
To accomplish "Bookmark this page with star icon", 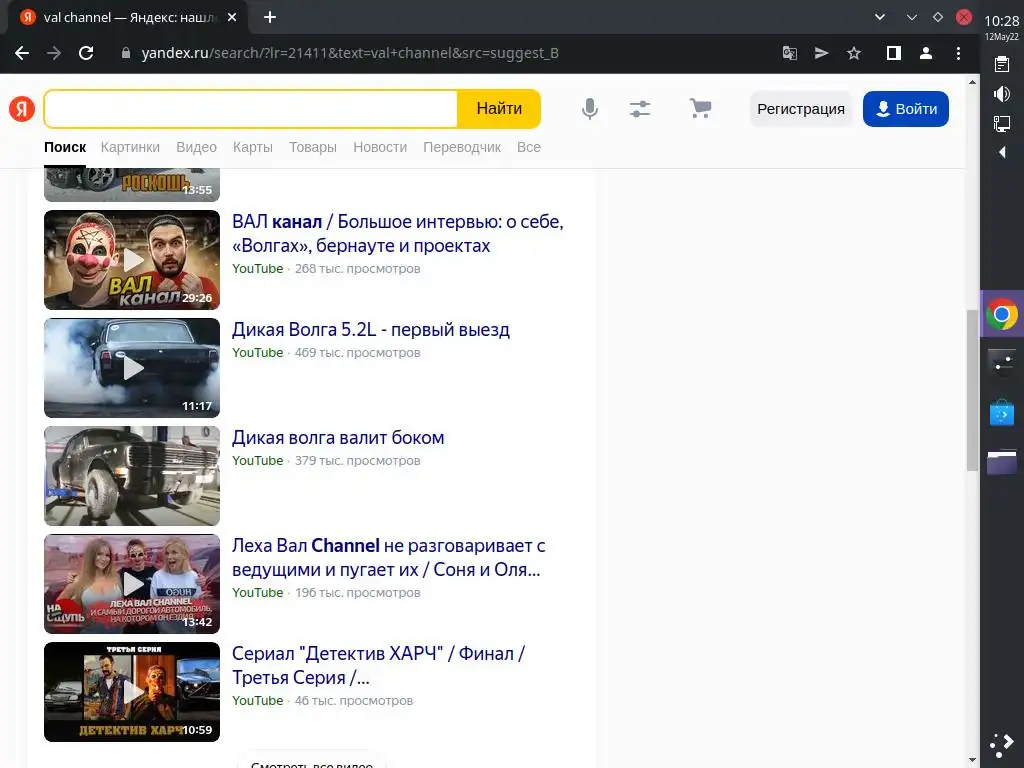I will tap(854, 53).
